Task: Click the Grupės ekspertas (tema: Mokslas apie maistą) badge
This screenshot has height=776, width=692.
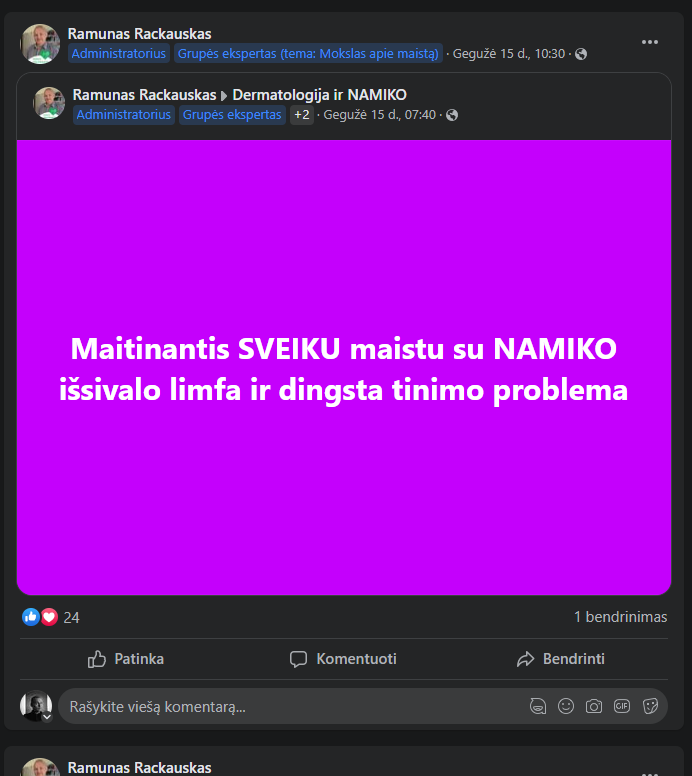Action: click(x=308, y=53)
